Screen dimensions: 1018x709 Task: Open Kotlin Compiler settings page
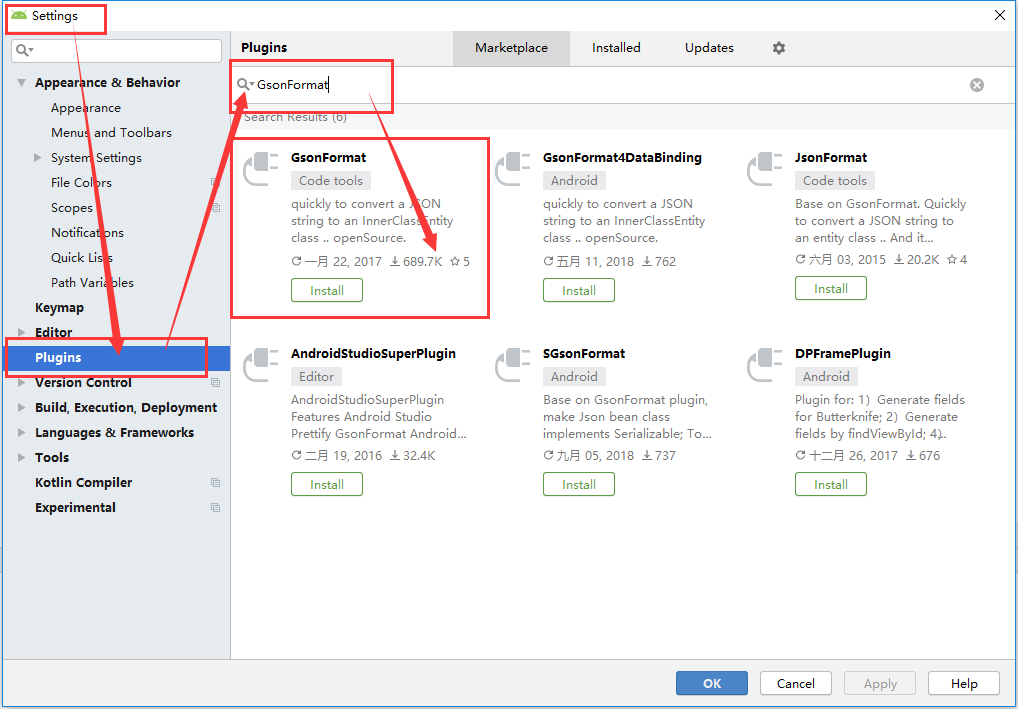coord(83,483)
